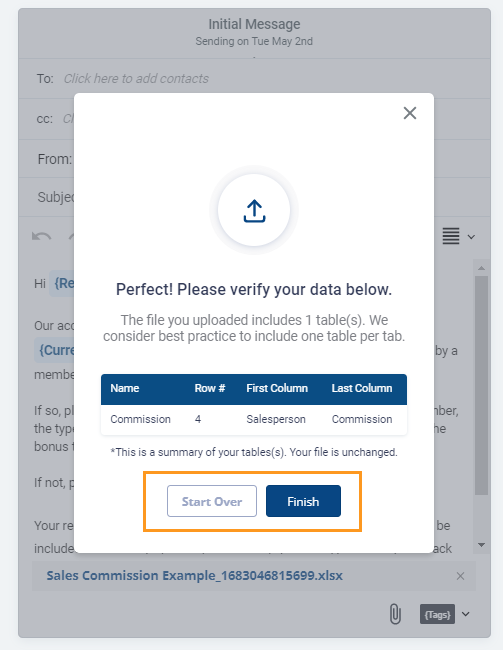
Task: Click the undo arrow icon
Action: tap(41, 236)
